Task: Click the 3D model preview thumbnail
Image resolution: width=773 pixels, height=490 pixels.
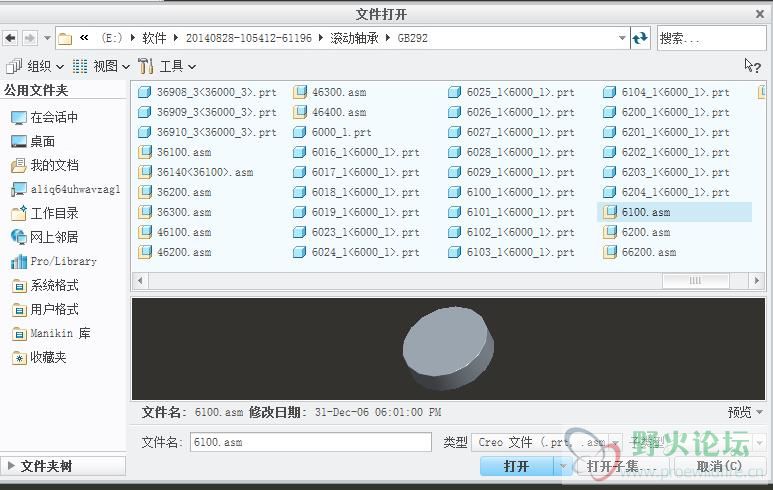Action: pos(448,349)
